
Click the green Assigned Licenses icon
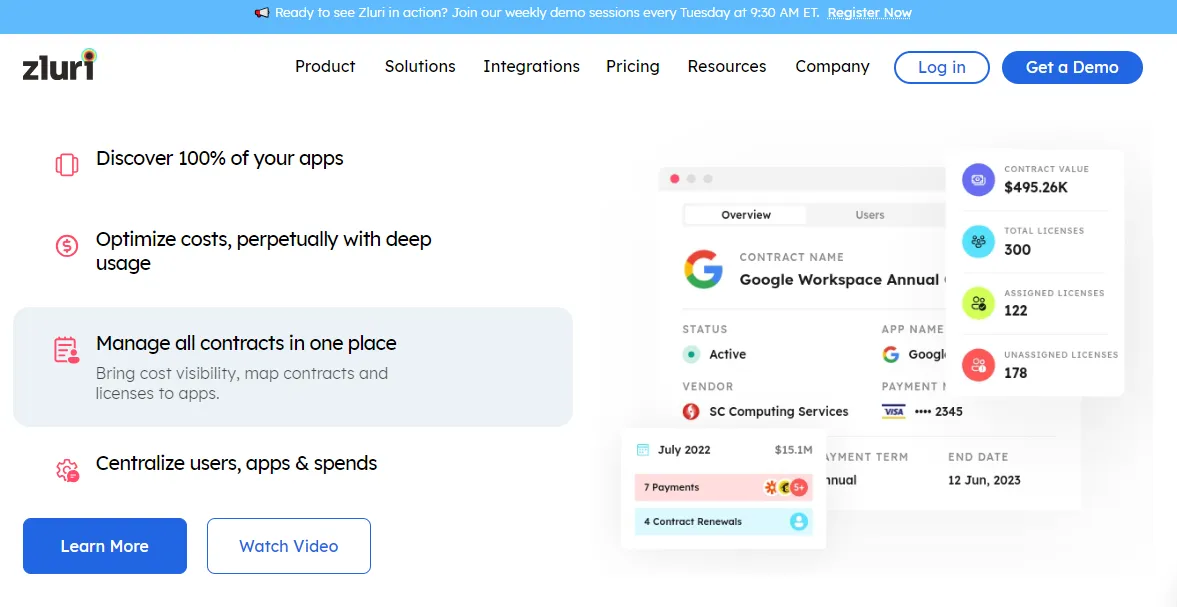978,303
